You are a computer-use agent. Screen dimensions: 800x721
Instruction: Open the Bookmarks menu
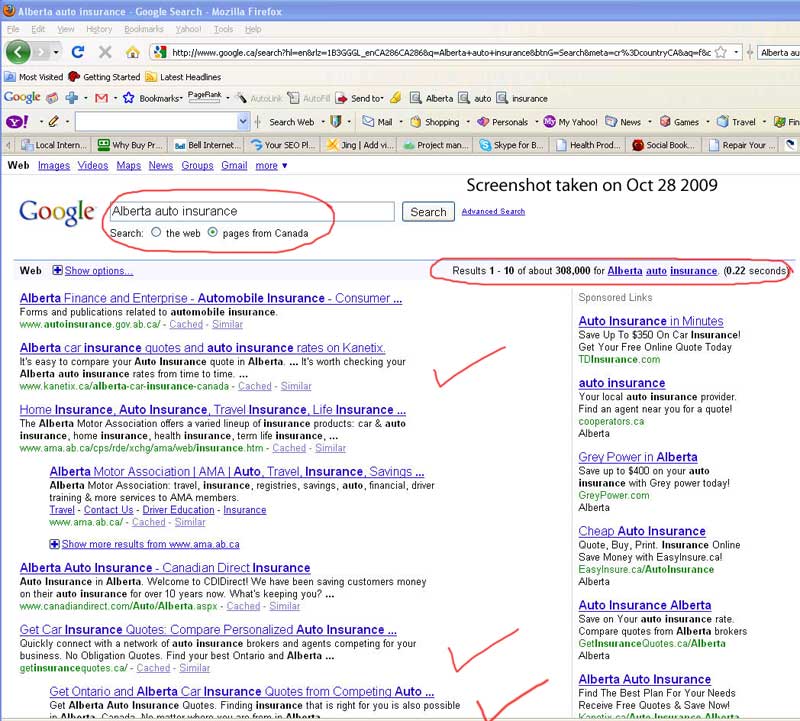click(144, 29)
